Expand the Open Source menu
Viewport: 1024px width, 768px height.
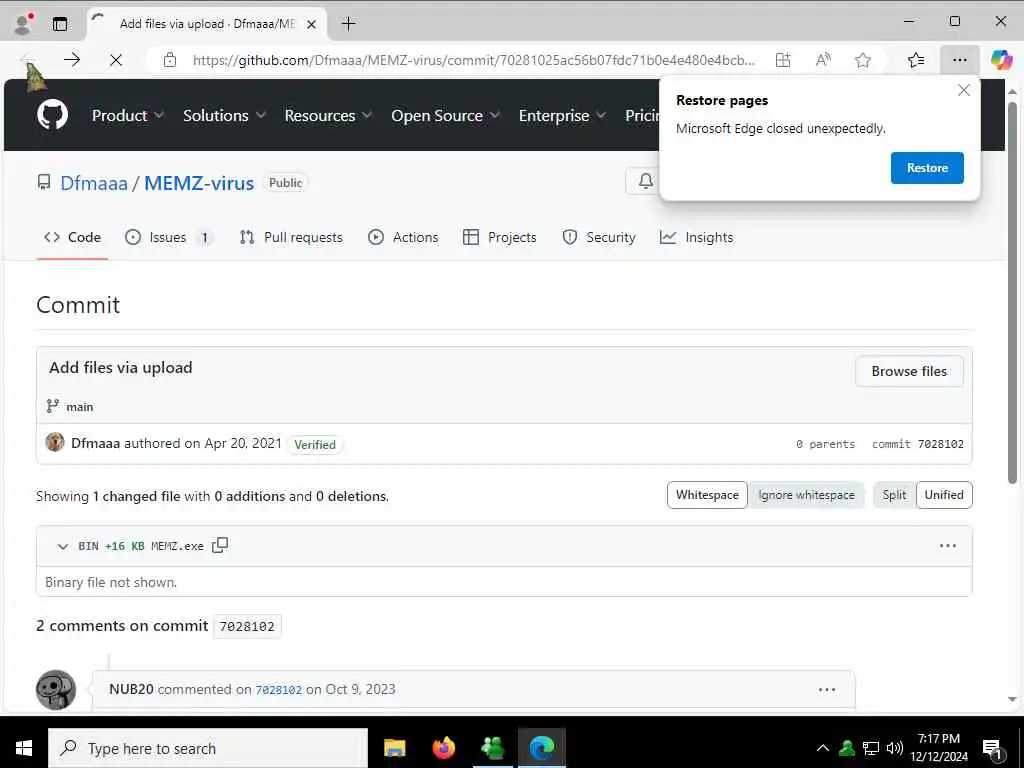tap(445, 116)
